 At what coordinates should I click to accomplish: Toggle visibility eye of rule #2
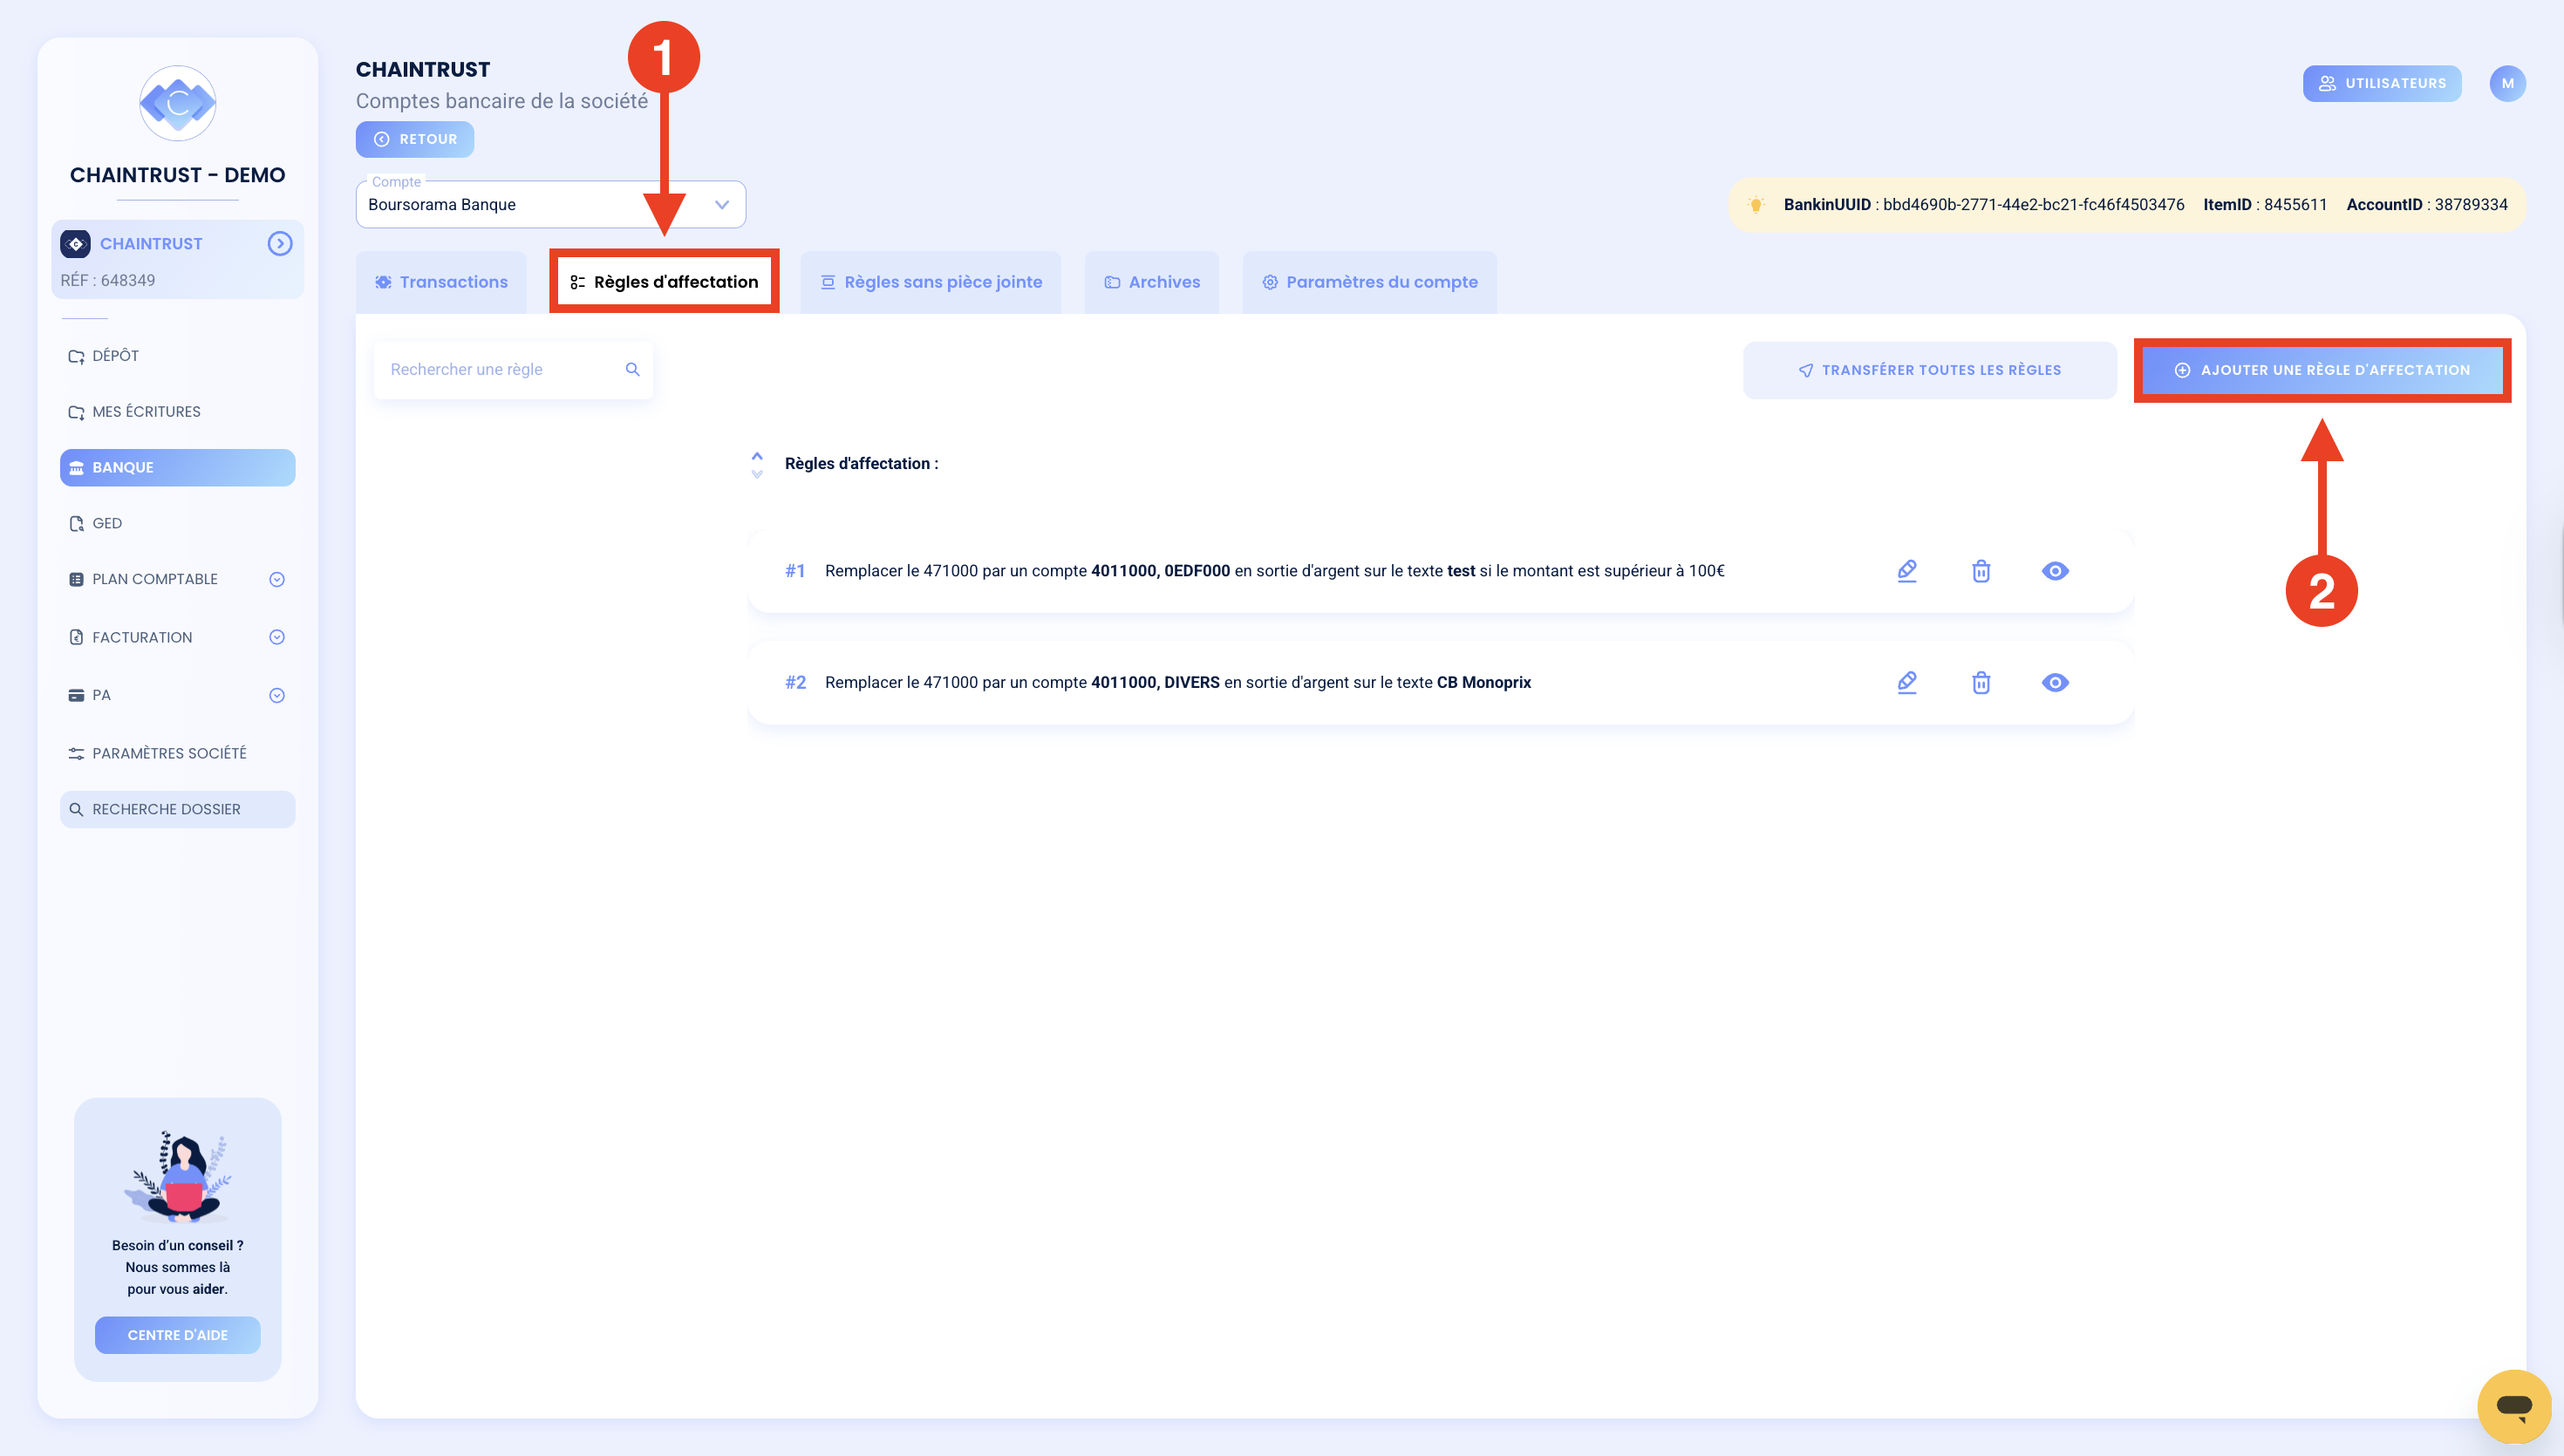[2055, 683]
